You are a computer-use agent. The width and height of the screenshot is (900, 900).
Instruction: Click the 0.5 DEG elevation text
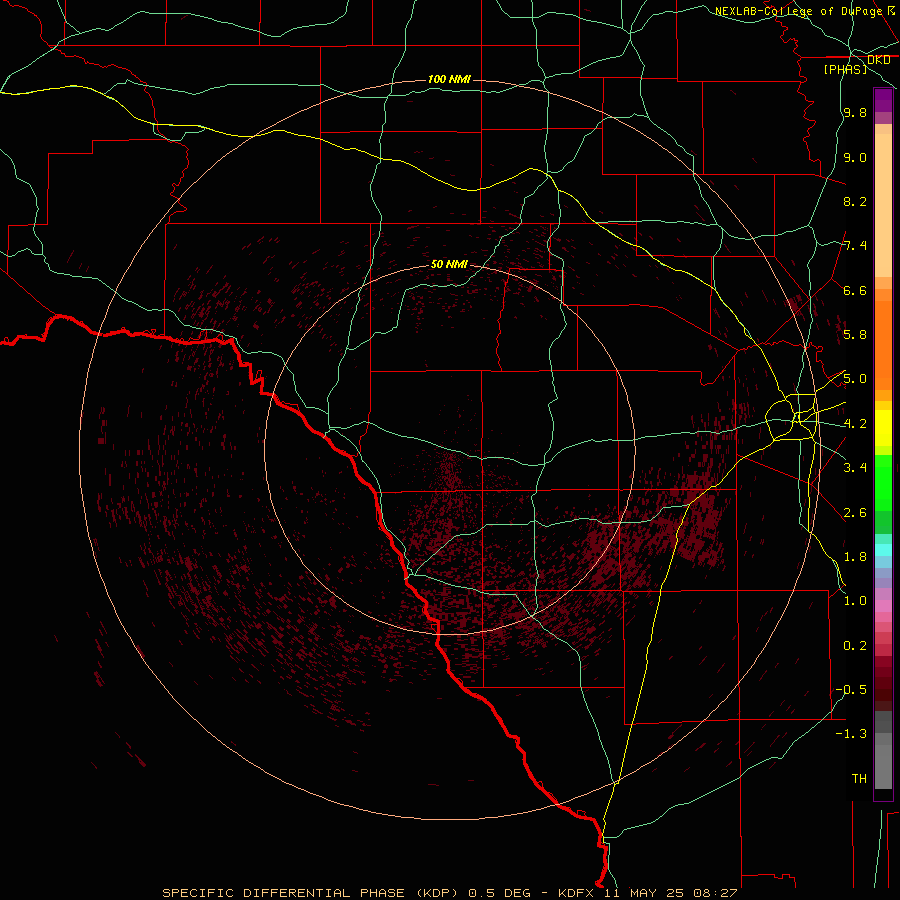[x=501, y=893]
